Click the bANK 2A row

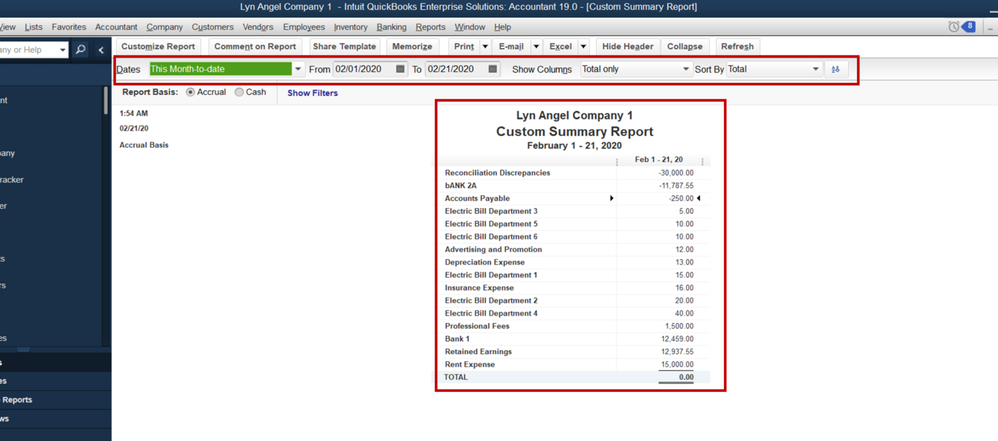pos(575,186)
